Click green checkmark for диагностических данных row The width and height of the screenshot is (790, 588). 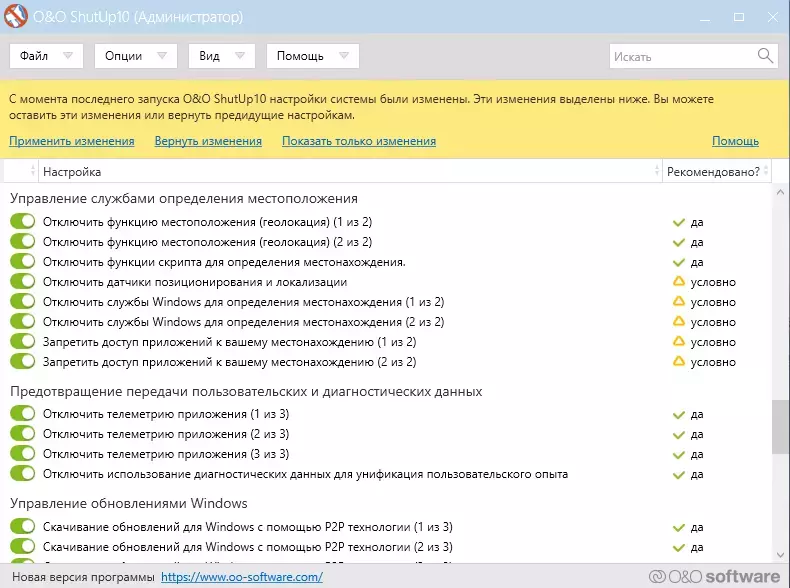tap(679, 475)
